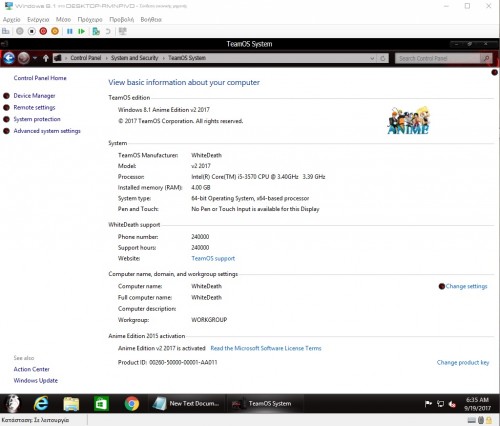Image resolution: width=500 pixels, height=426 pixels.
Task: Click the Anime edition logo image
Action: pos(408,120)
